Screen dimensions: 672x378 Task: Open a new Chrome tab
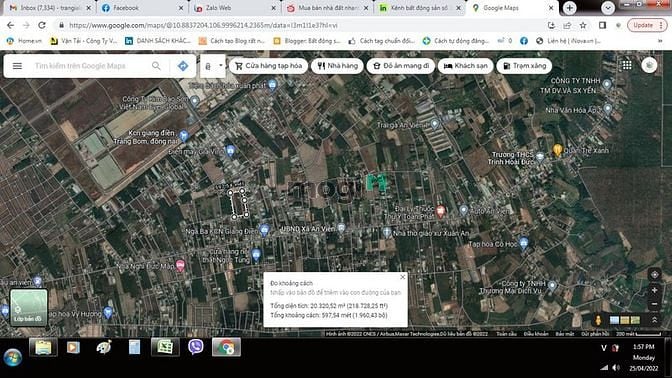click(x=570, y=8)
